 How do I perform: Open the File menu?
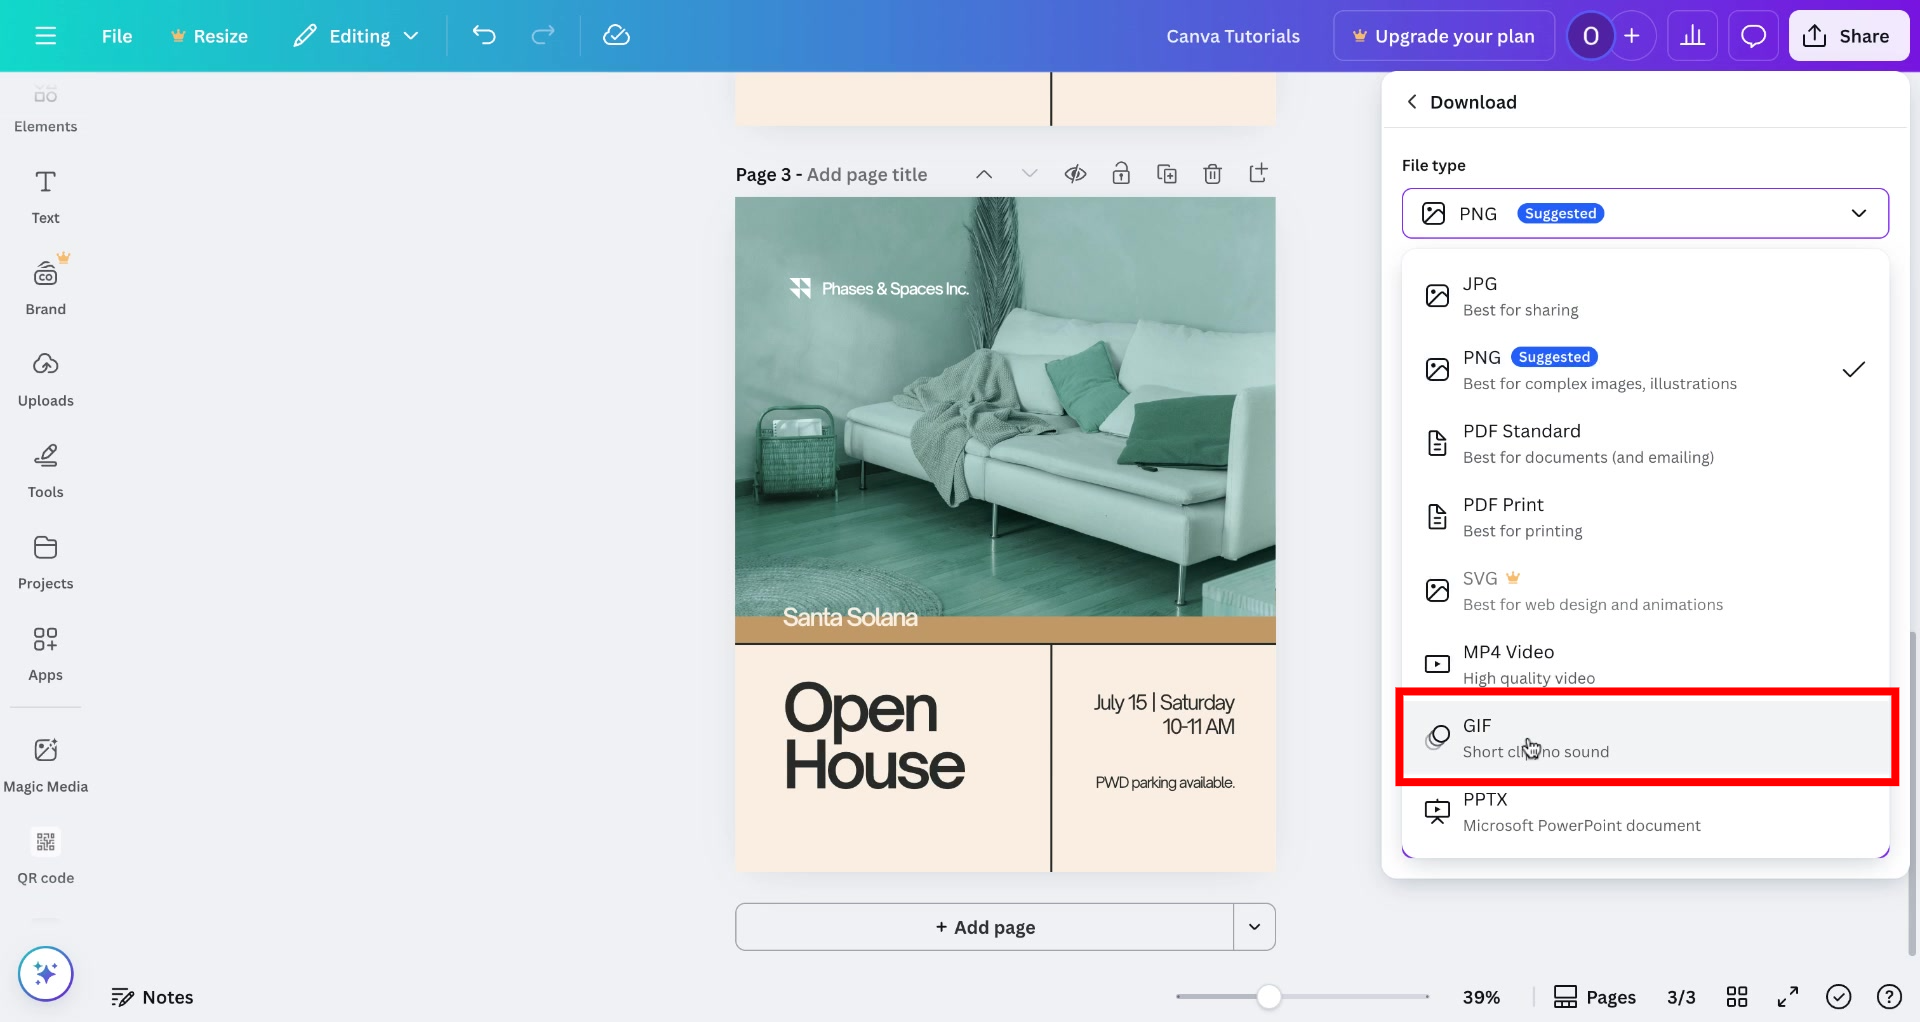(116, 35)
